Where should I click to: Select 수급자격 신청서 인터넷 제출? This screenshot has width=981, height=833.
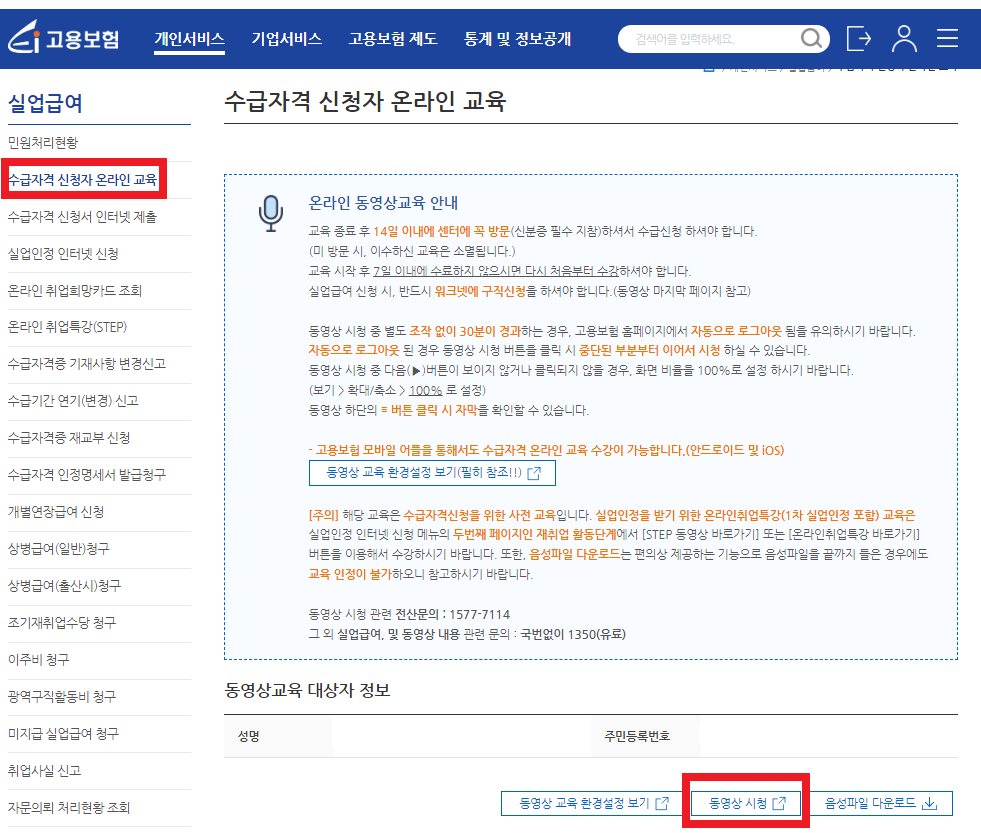(82, 217)
